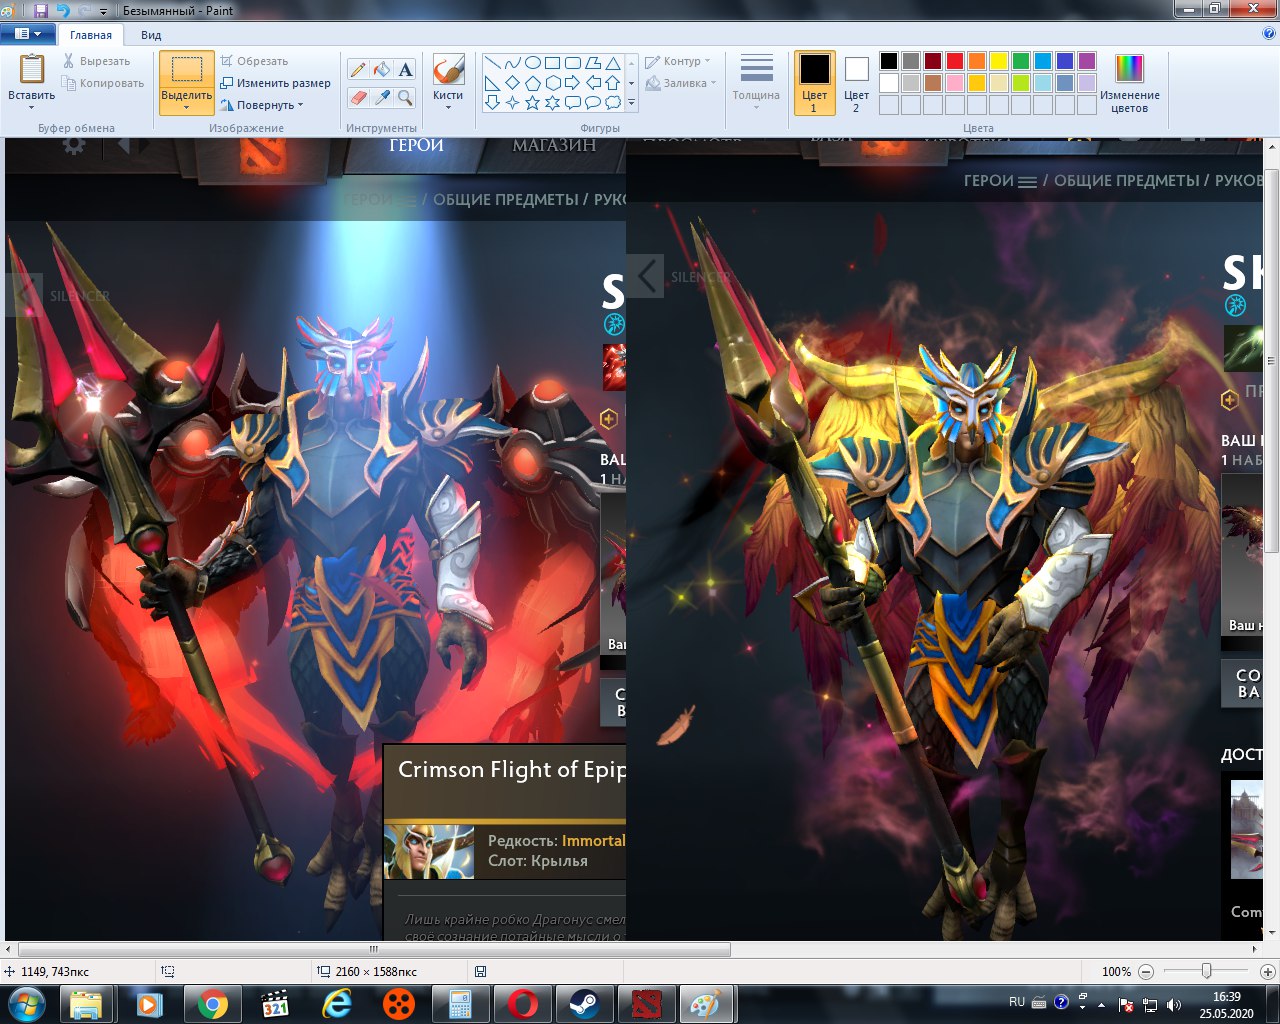Choose the Pentagon shape

pos(532,83)
